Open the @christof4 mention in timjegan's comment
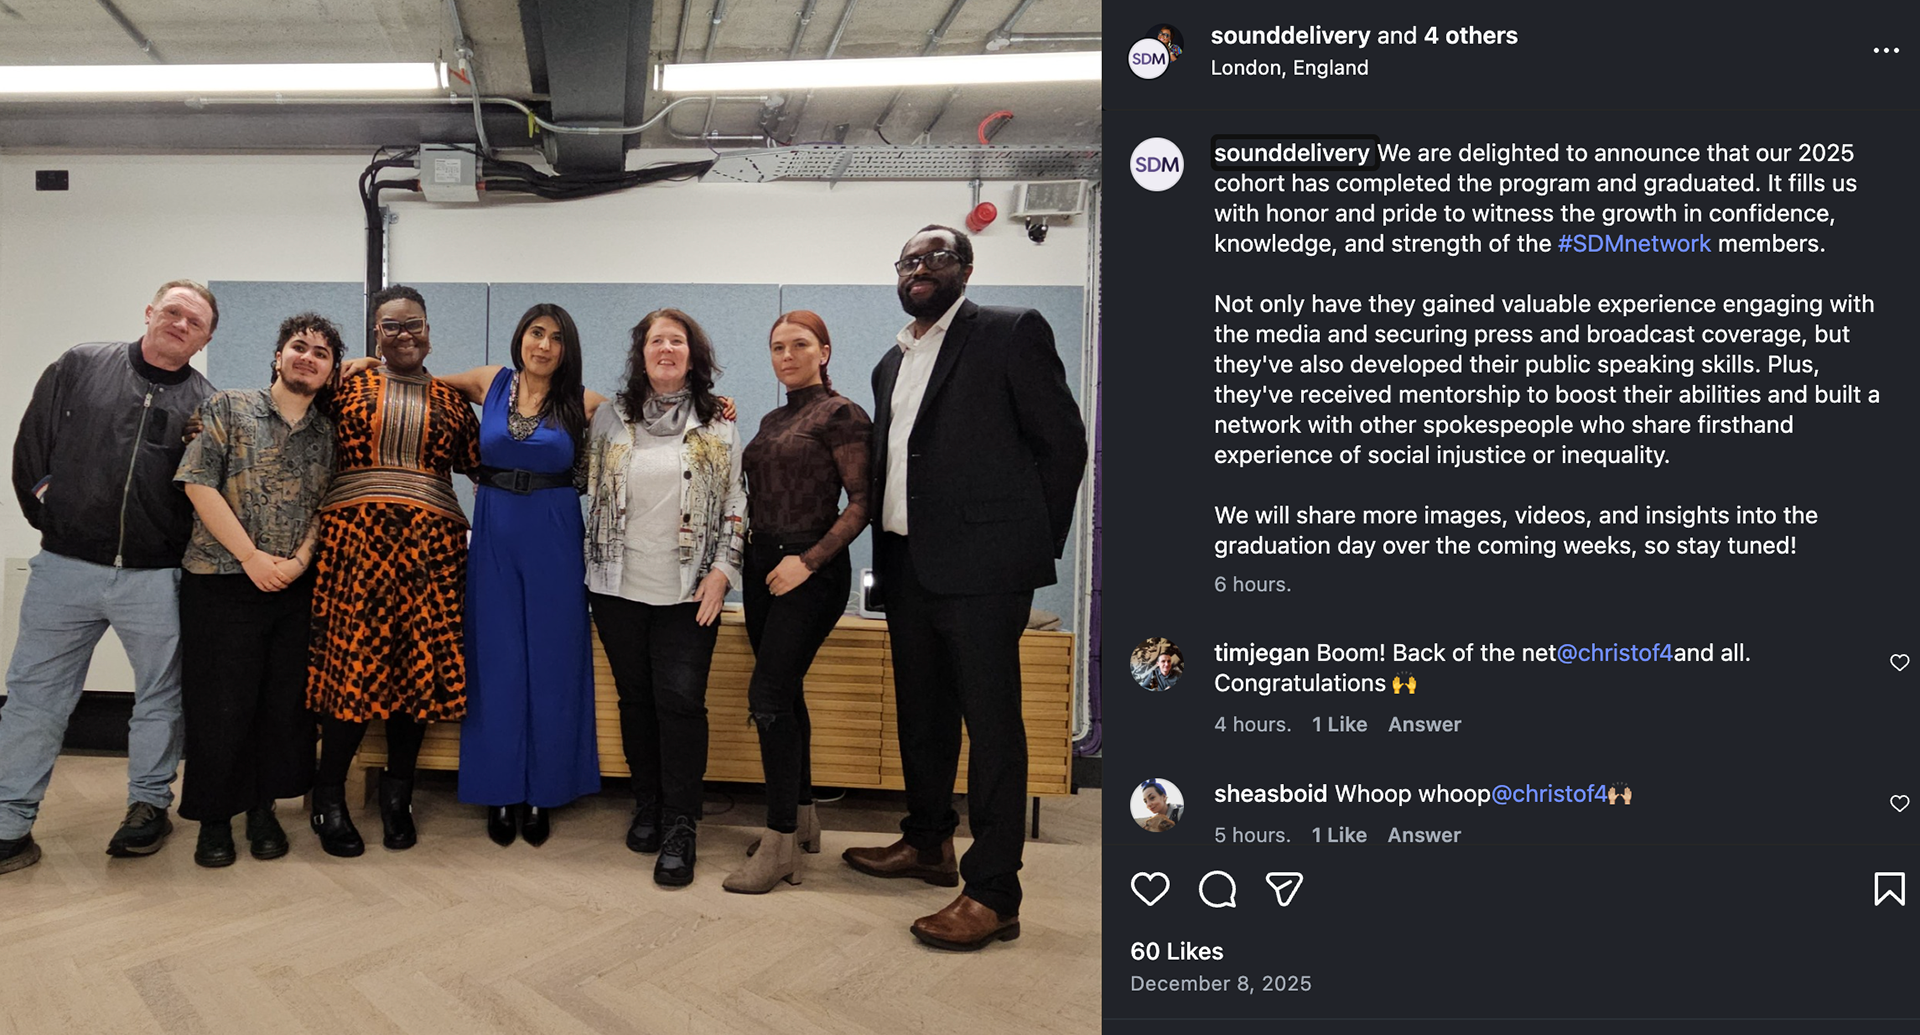Viewport: 1920px width, 1035px height. 1615,653
